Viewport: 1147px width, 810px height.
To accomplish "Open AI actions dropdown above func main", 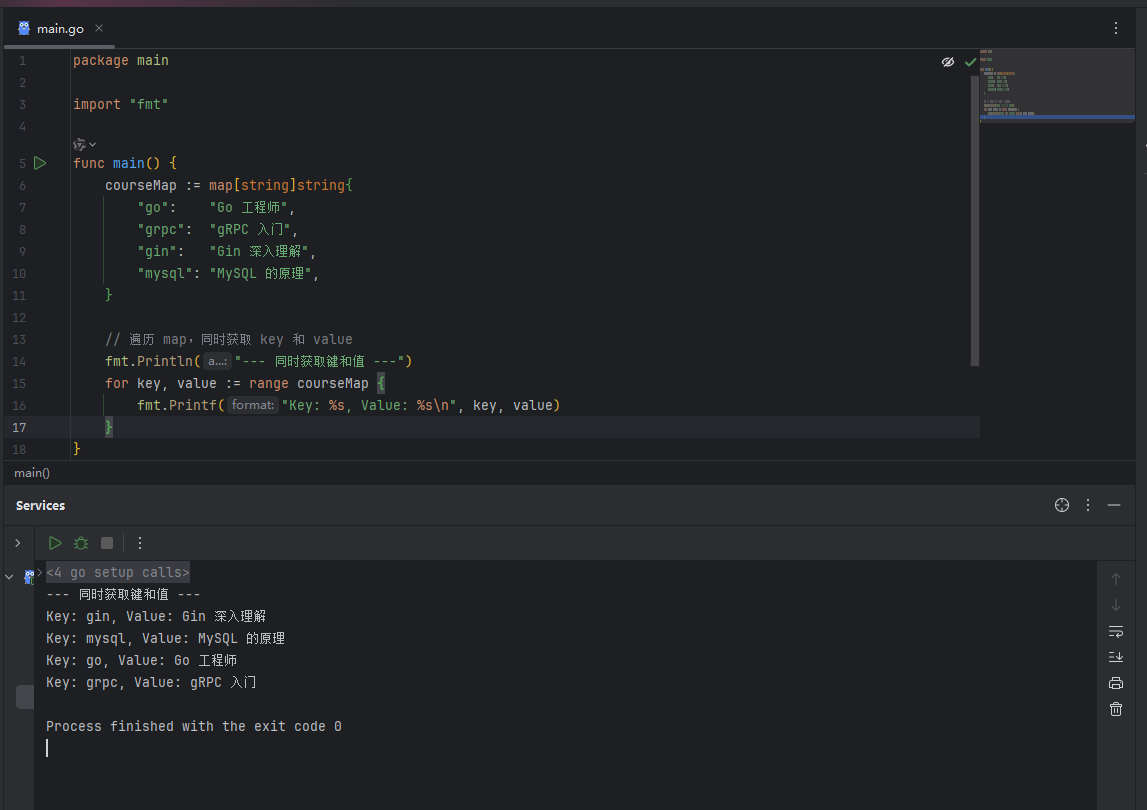I will (x=84, y=144).
